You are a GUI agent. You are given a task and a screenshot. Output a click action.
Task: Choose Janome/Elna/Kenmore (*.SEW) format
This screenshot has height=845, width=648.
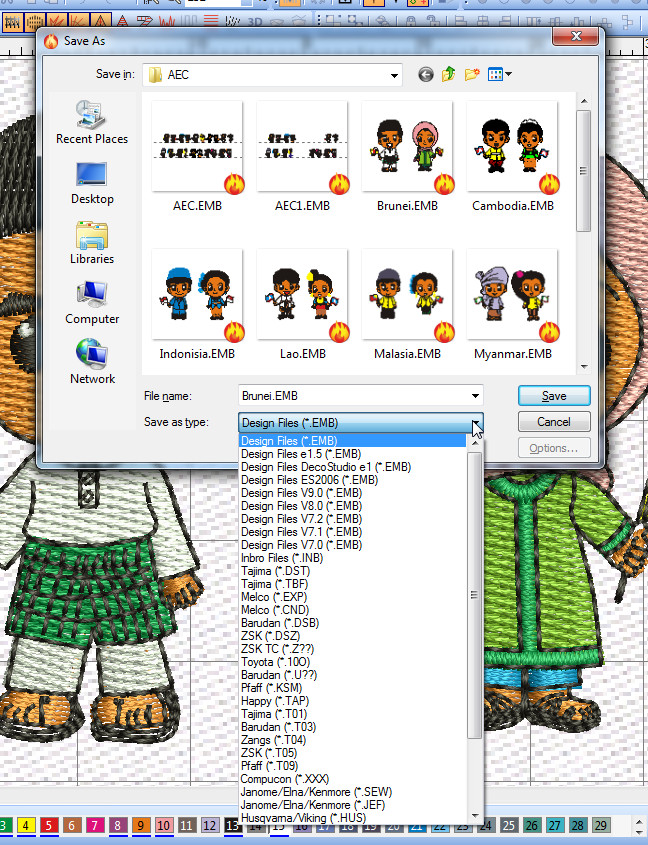point(353,792)
